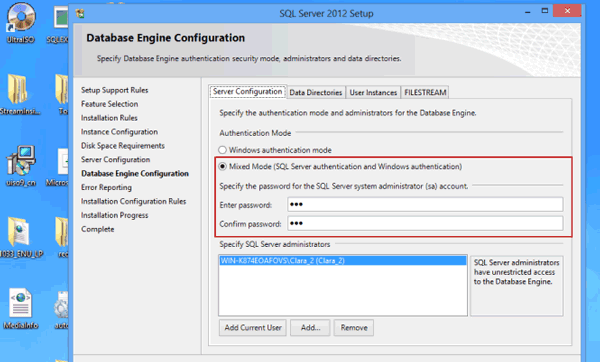The width and height of the screenshot is (600, 362).
Task: Select the MediaInfo desktop file icon
Action: [21, 308]
